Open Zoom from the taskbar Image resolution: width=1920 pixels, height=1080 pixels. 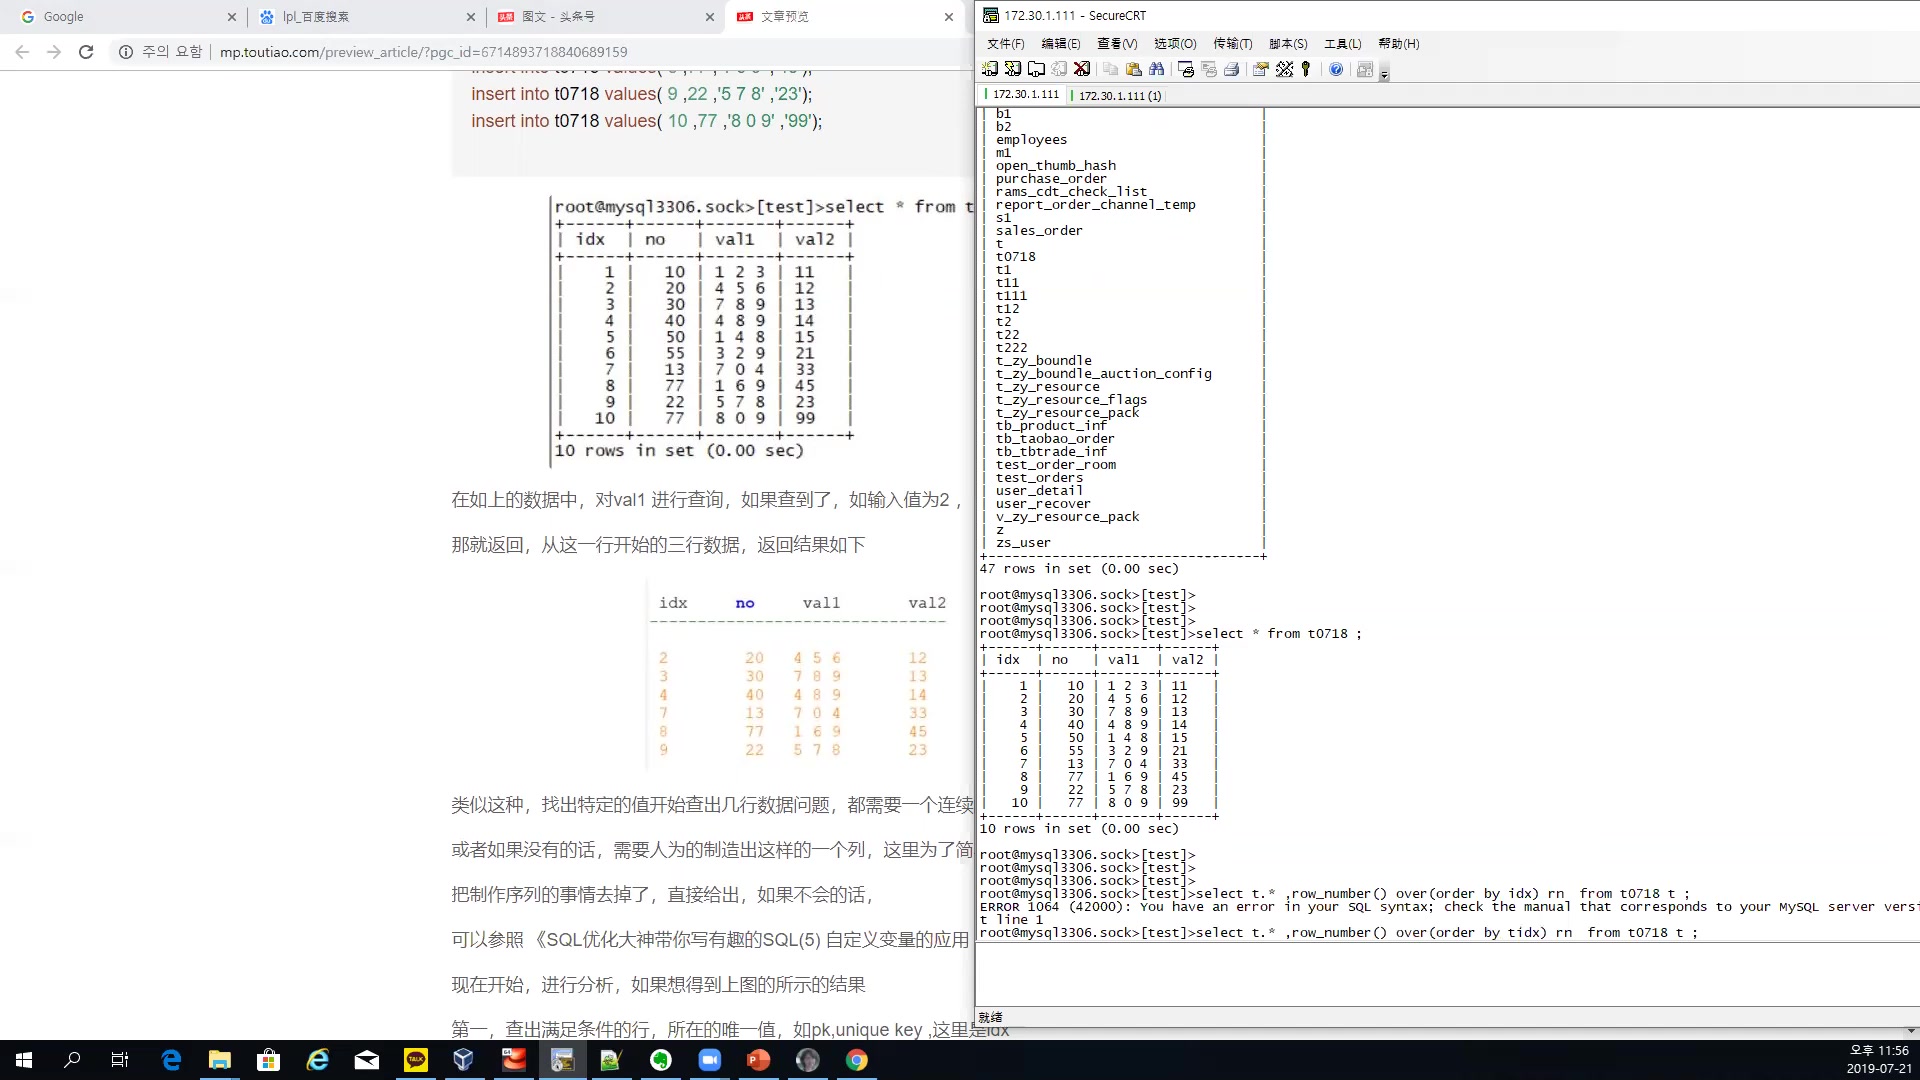coord(710,1060)
